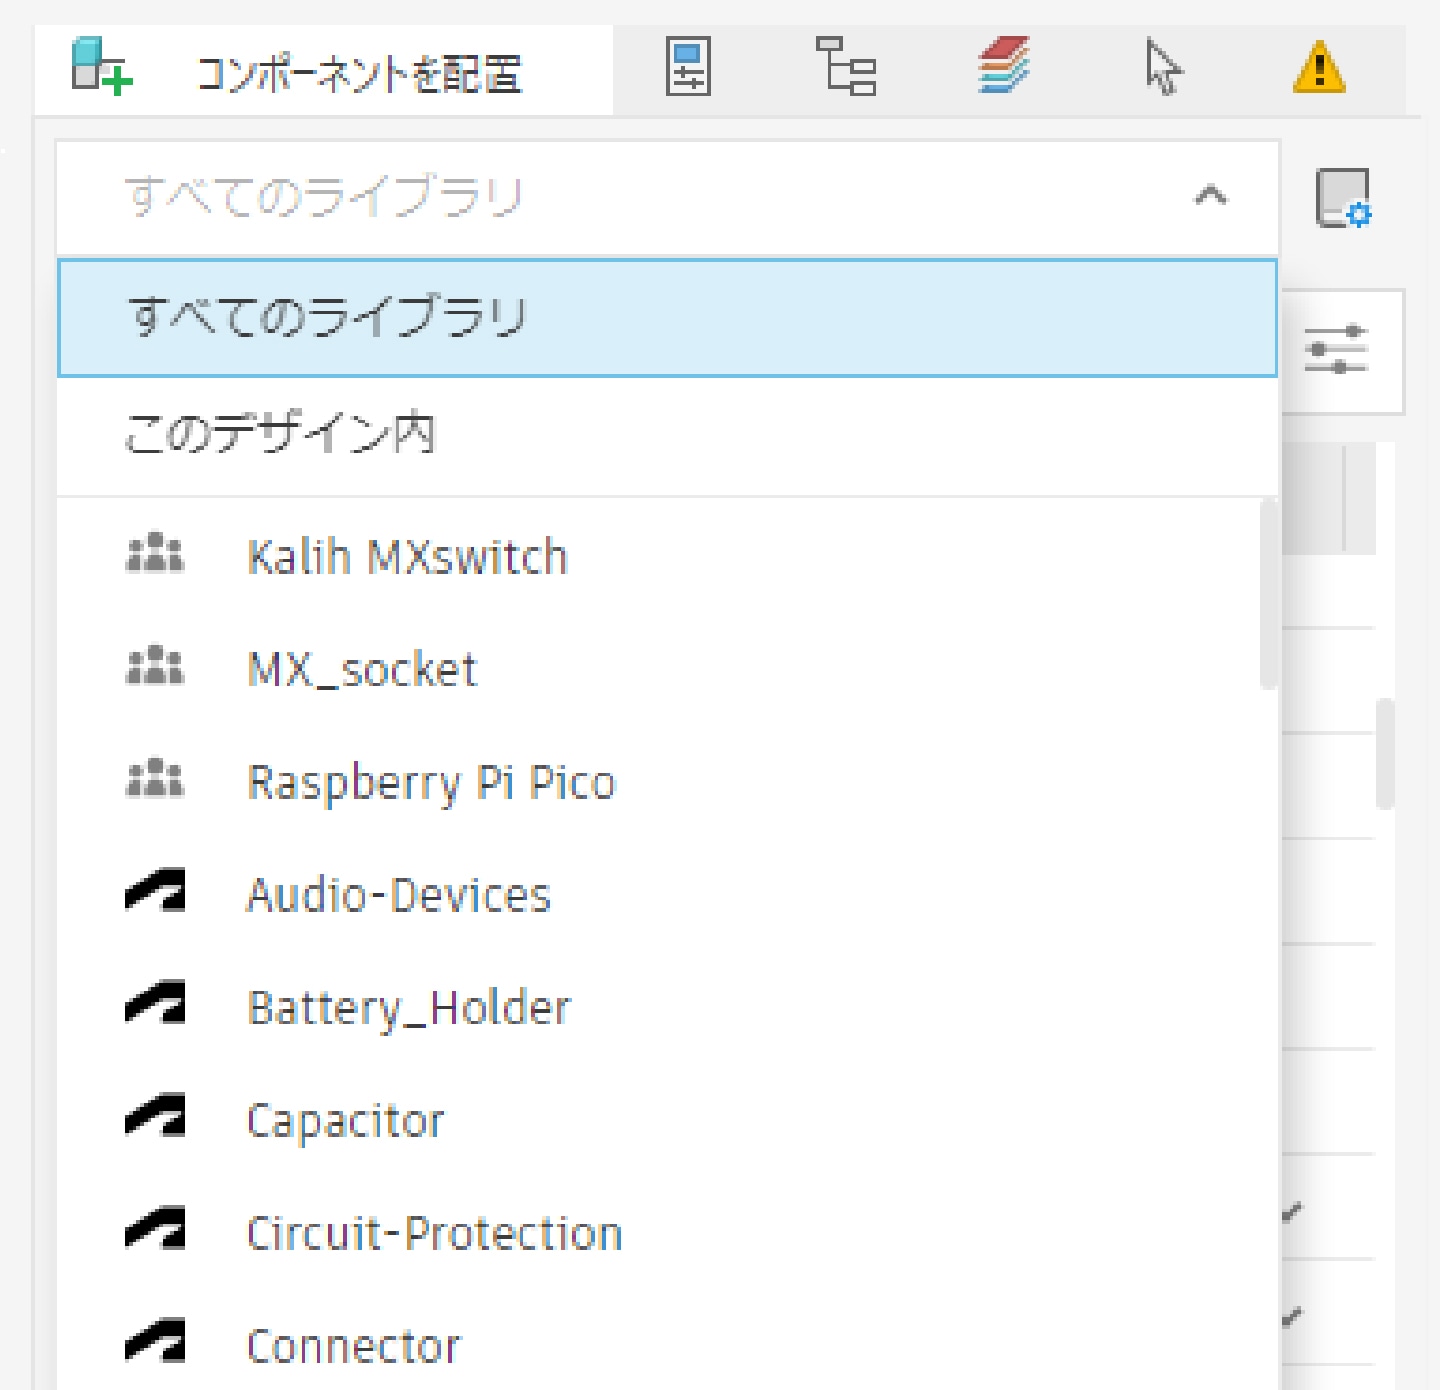
Task: Pick the Capacitor library entry
Action: click(x=345, y=1121)
